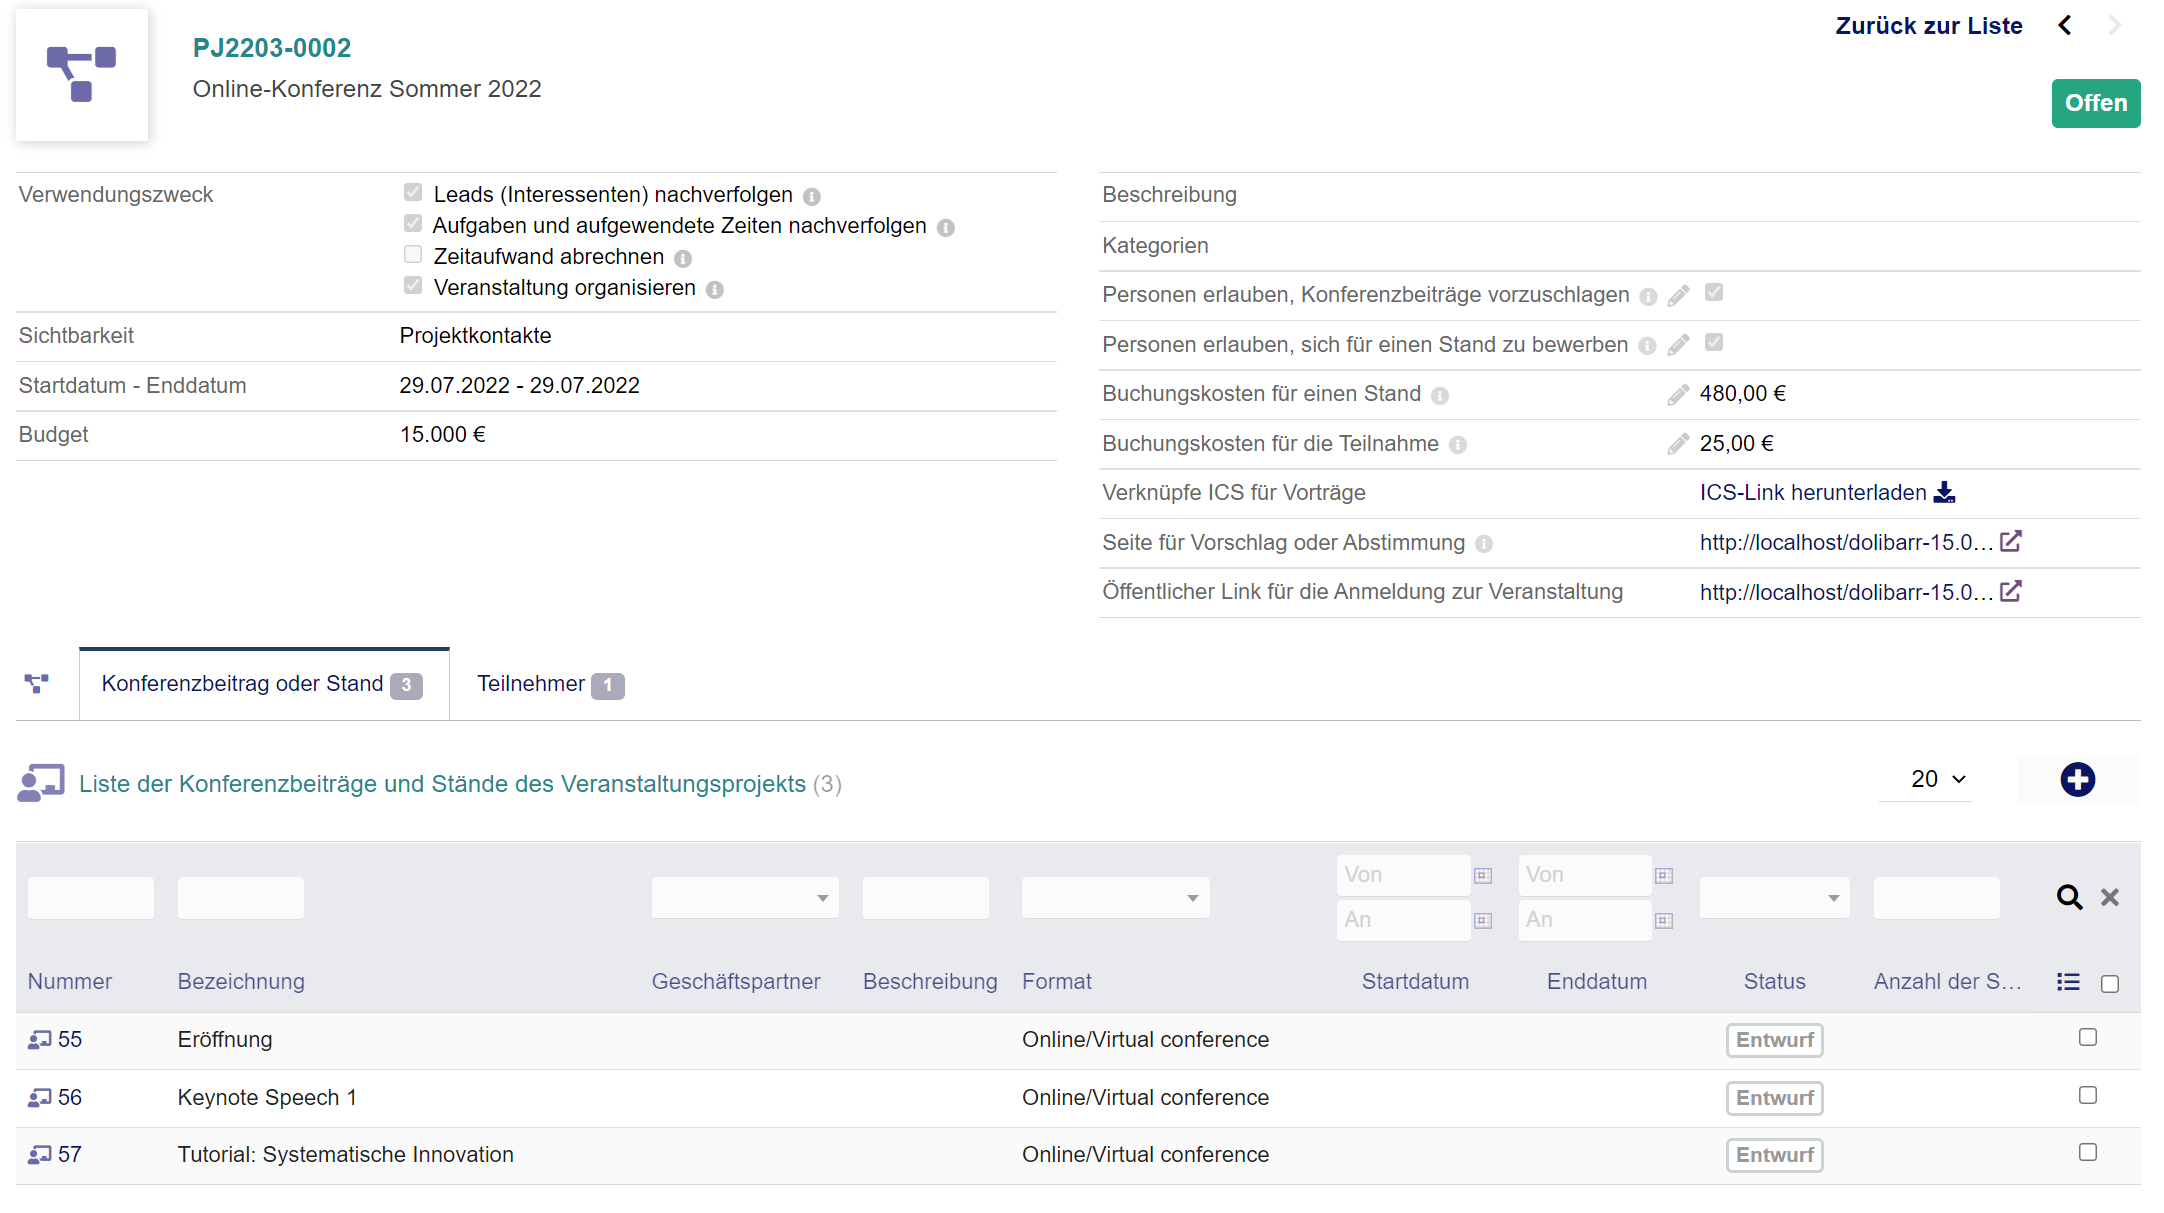Toggle Aufgaben und aufgewendete Zeiten checkbox
The height and width of the screenshot is (1213, 2164).
pos(413,223)
